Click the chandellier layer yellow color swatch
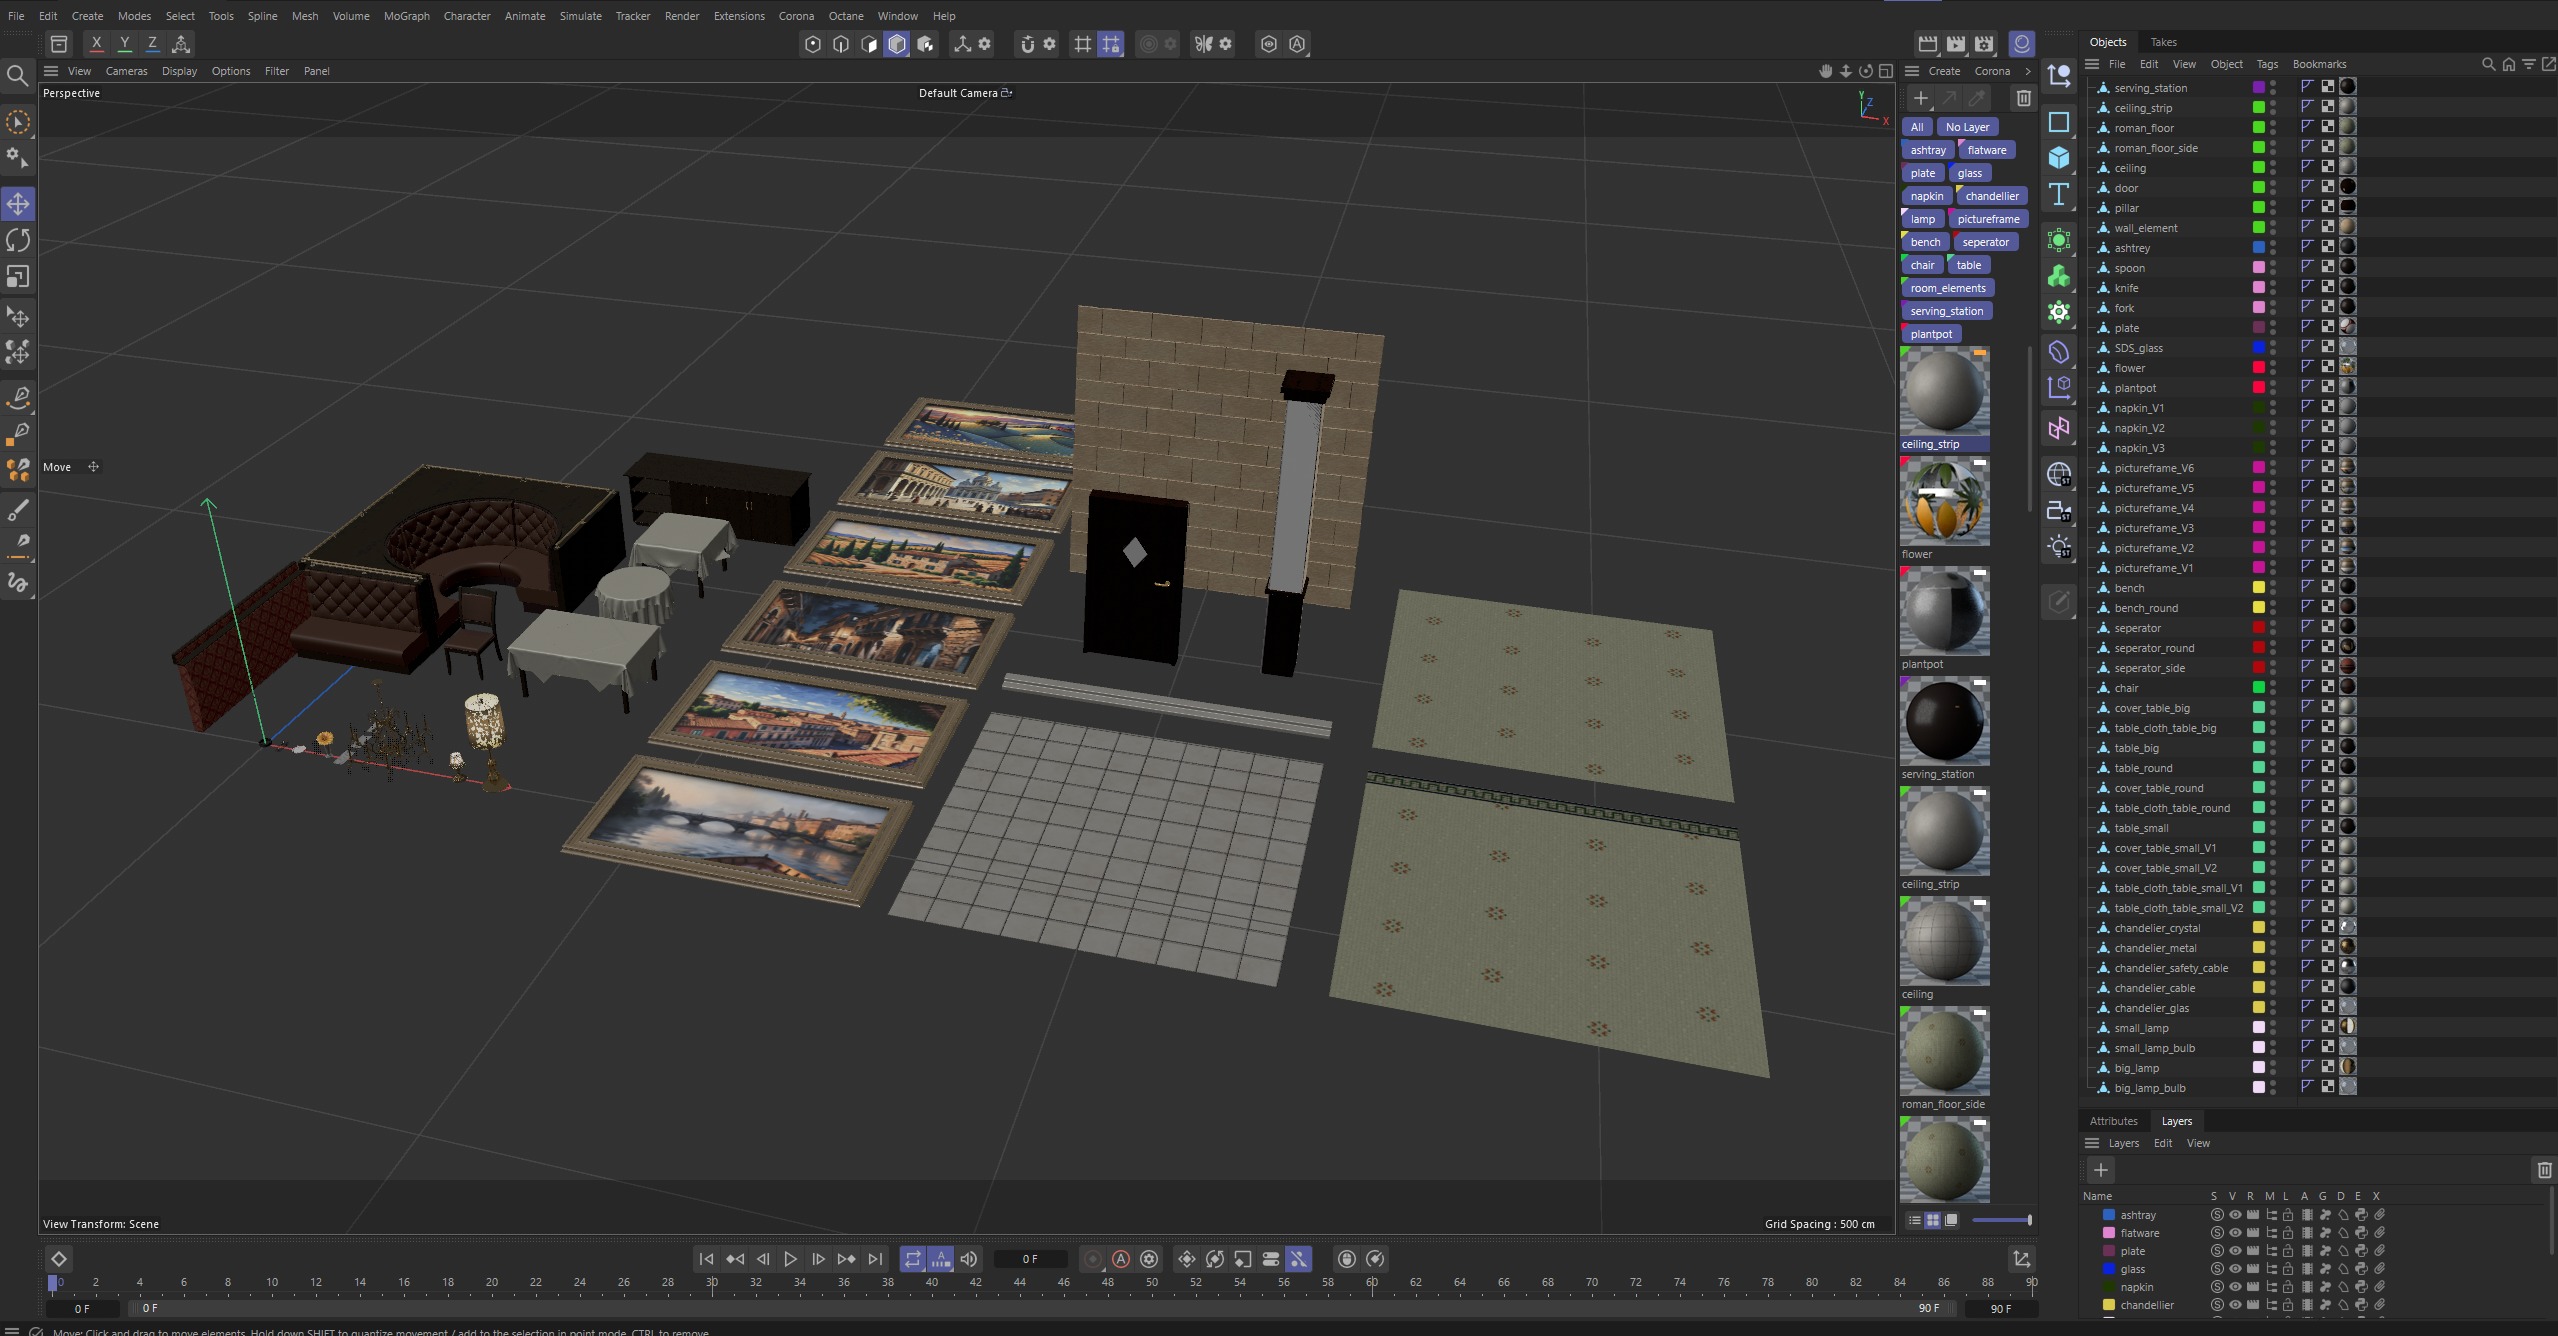Image resolution: width=2558 pixels, height=1336 pixels. (x=2108, y=1305)
